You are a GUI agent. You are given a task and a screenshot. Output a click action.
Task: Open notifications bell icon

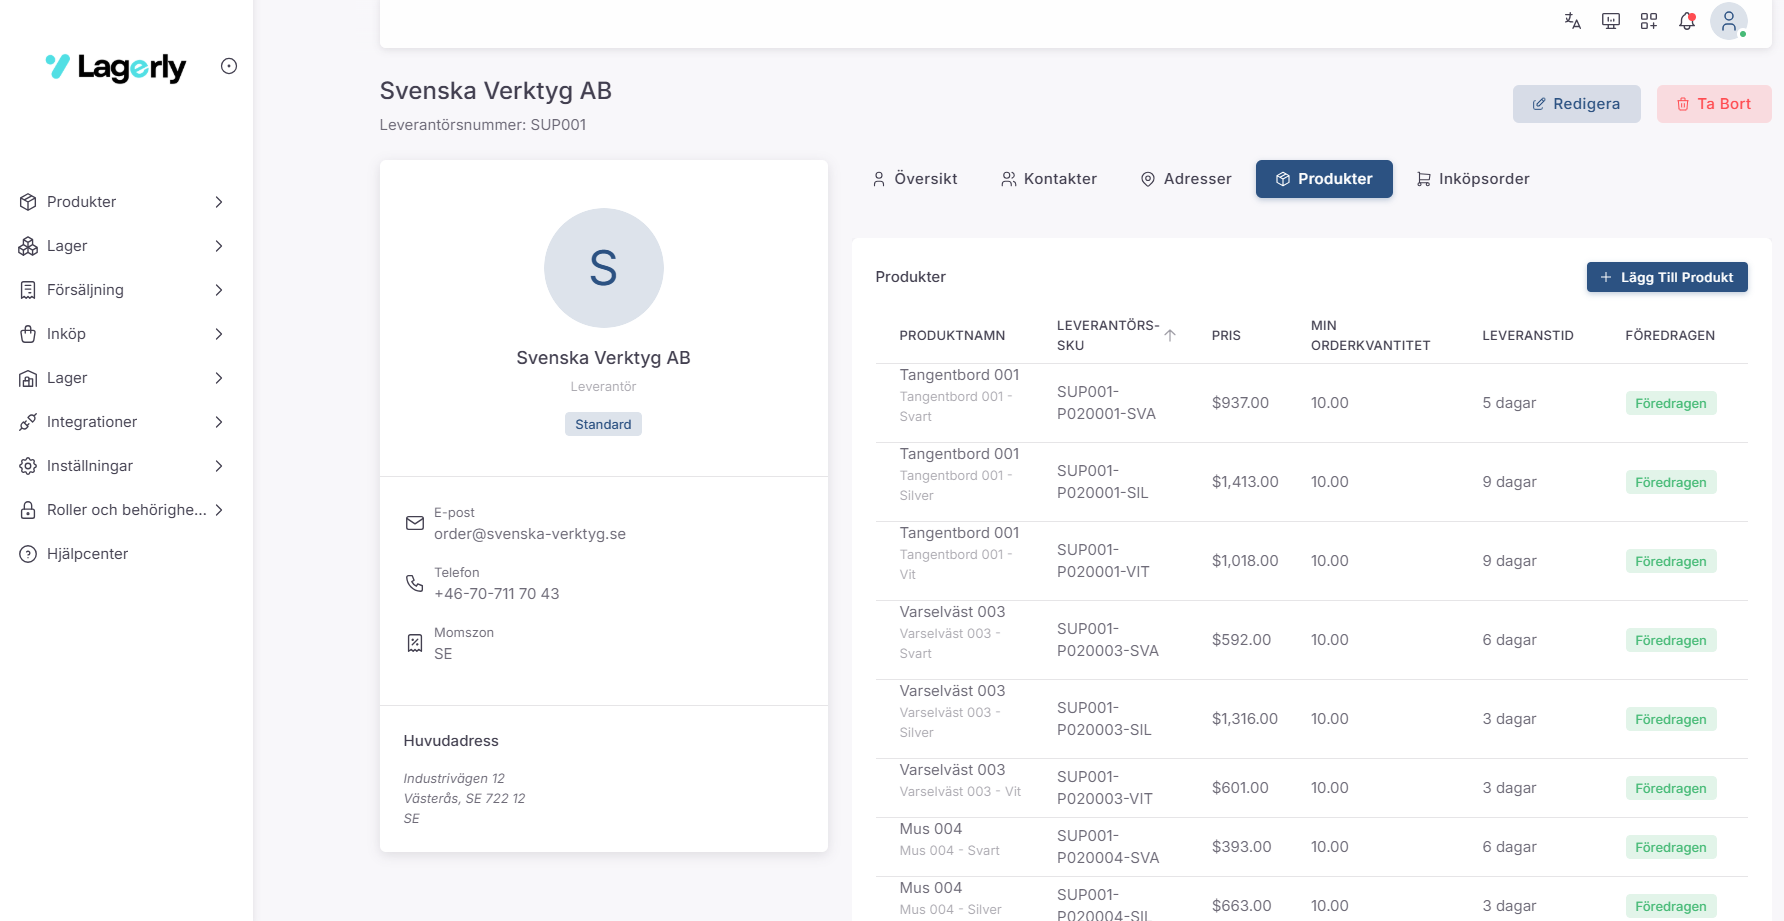point(1687,21)
